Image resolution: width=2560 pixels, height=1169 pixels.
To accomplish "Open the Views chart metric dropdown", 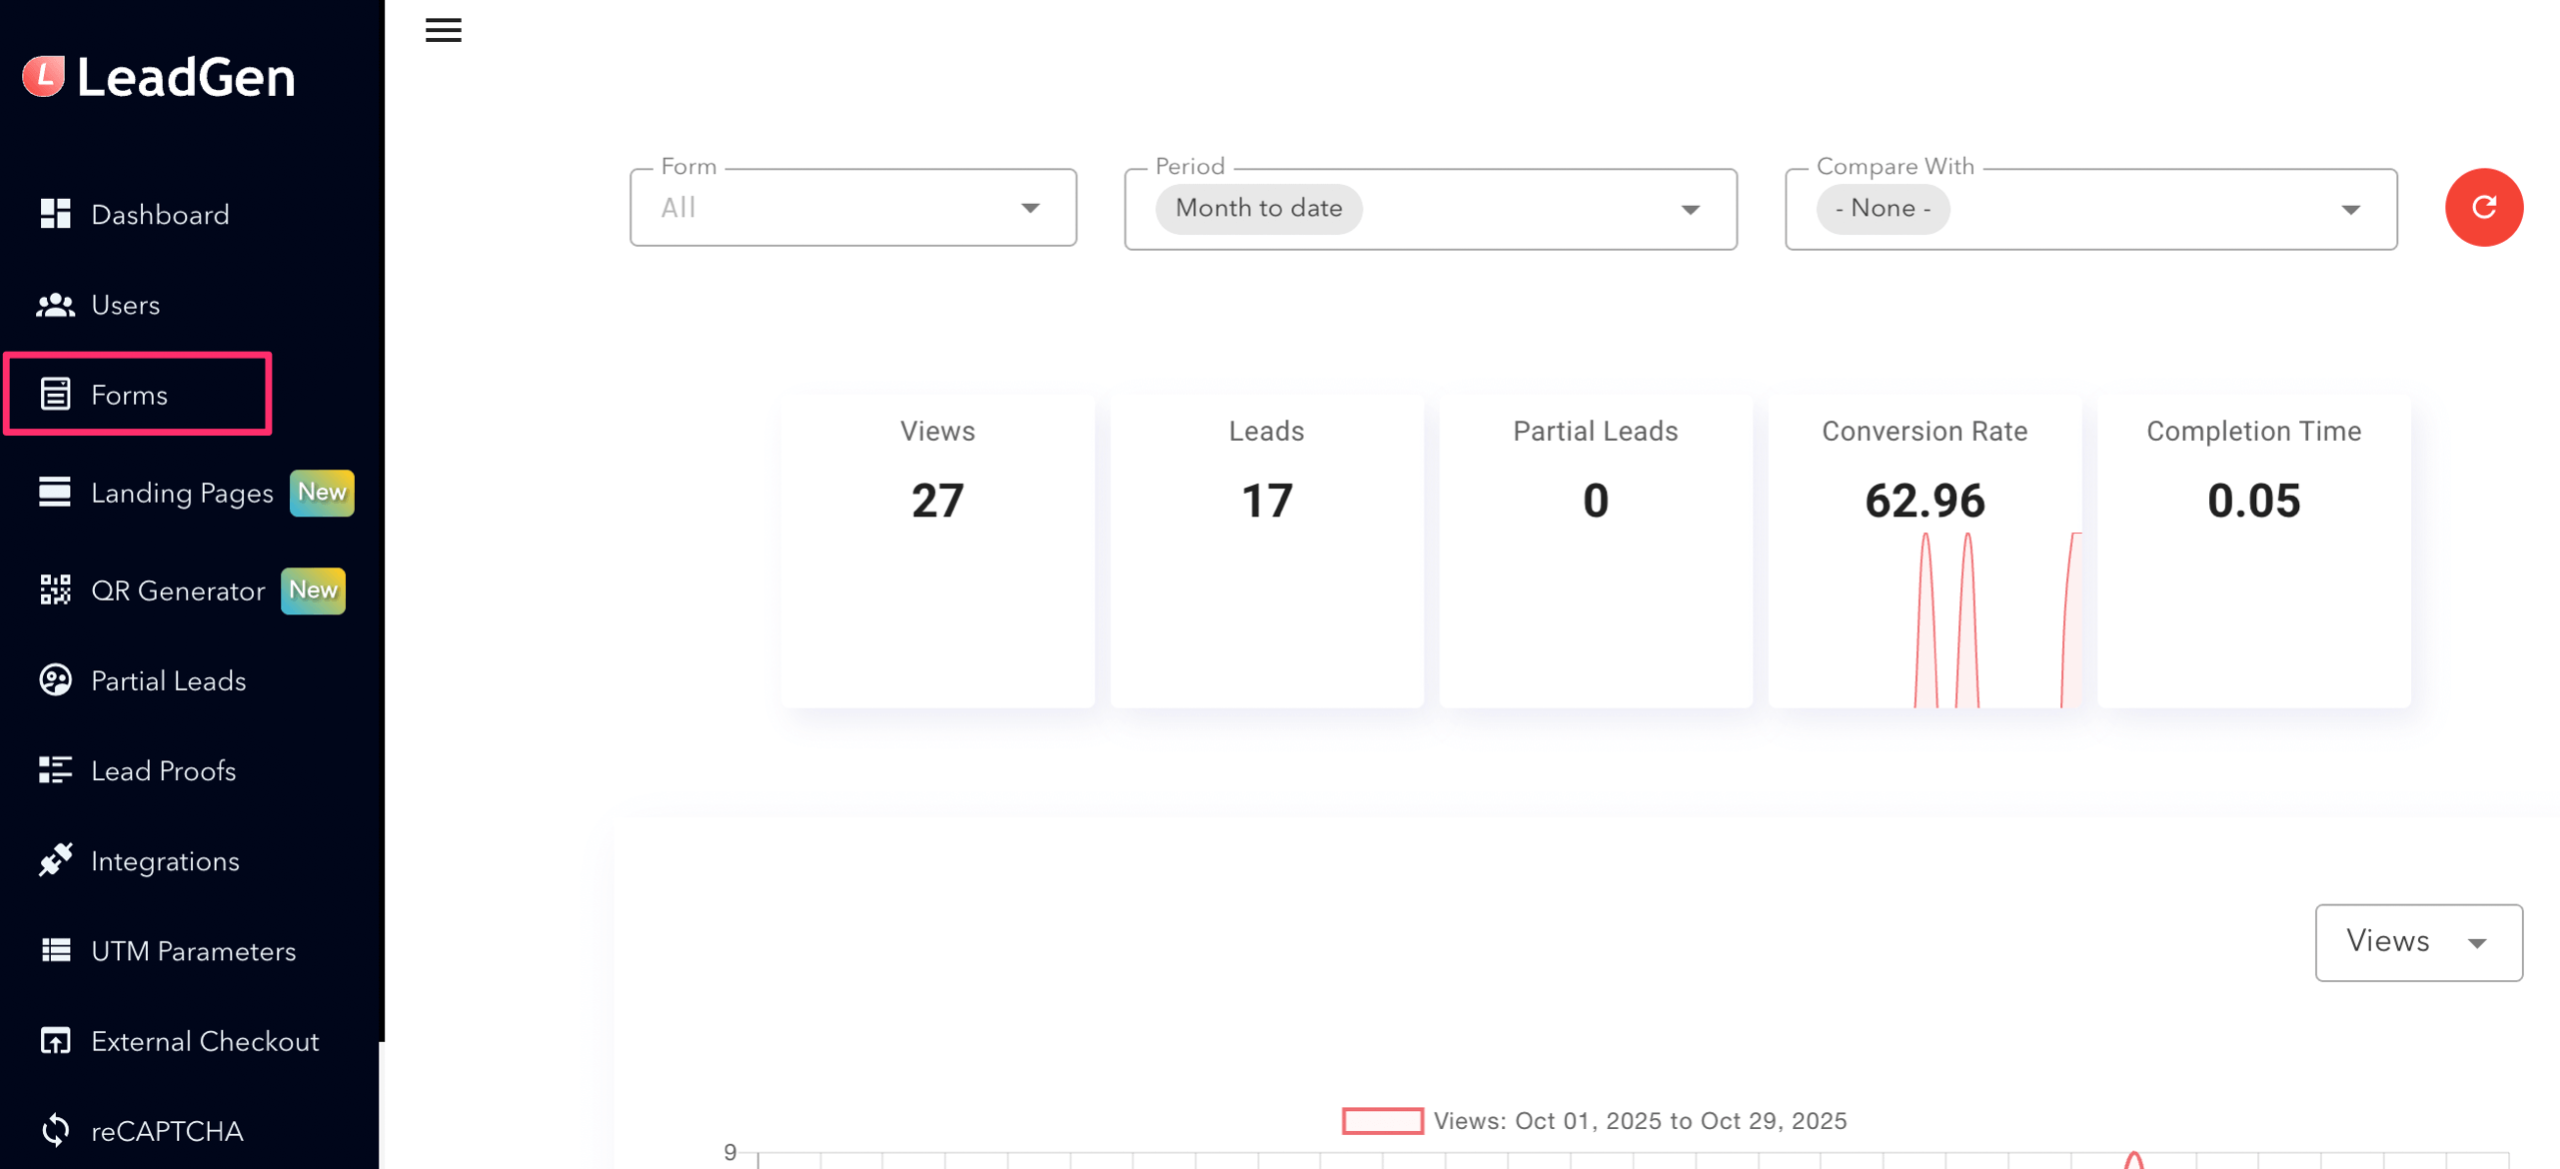I will tap(2417, 942).
